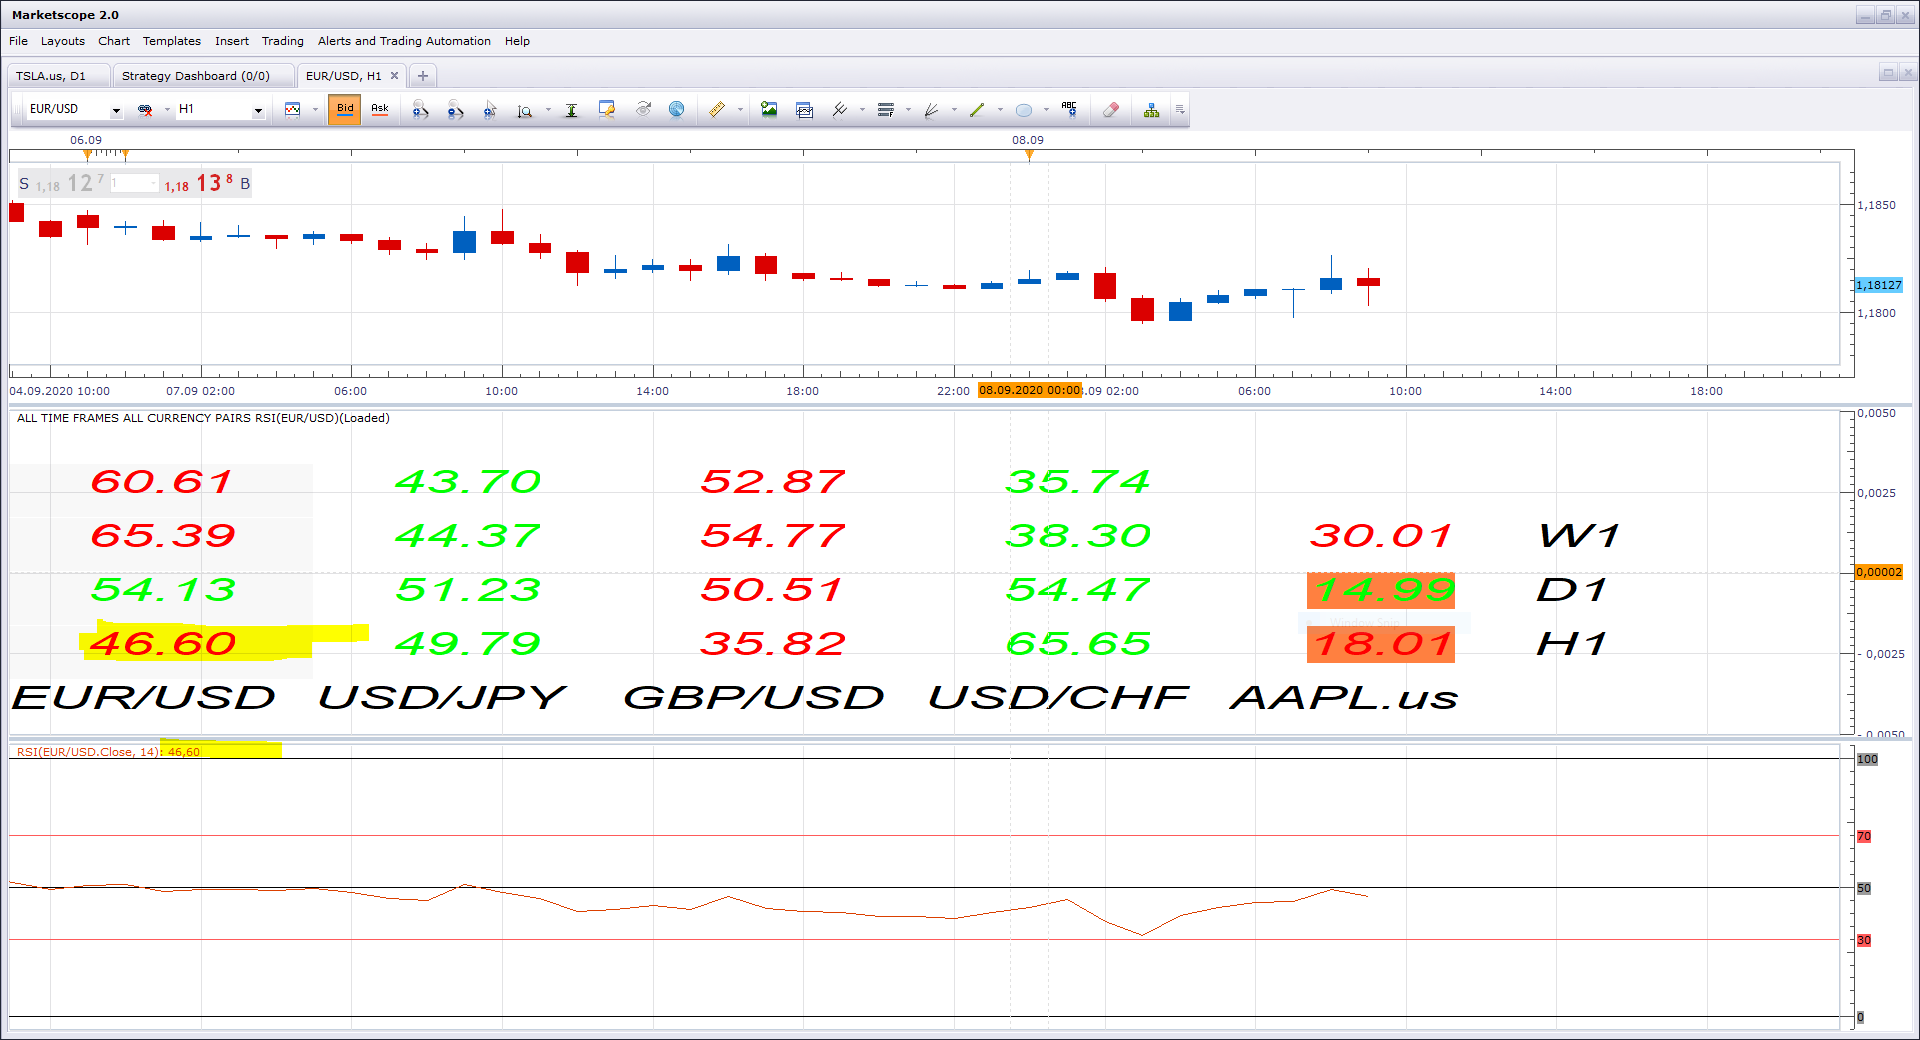1920x1040 pixels.
Task: Toggle the Bid price mode
Action: coord(345,109)
